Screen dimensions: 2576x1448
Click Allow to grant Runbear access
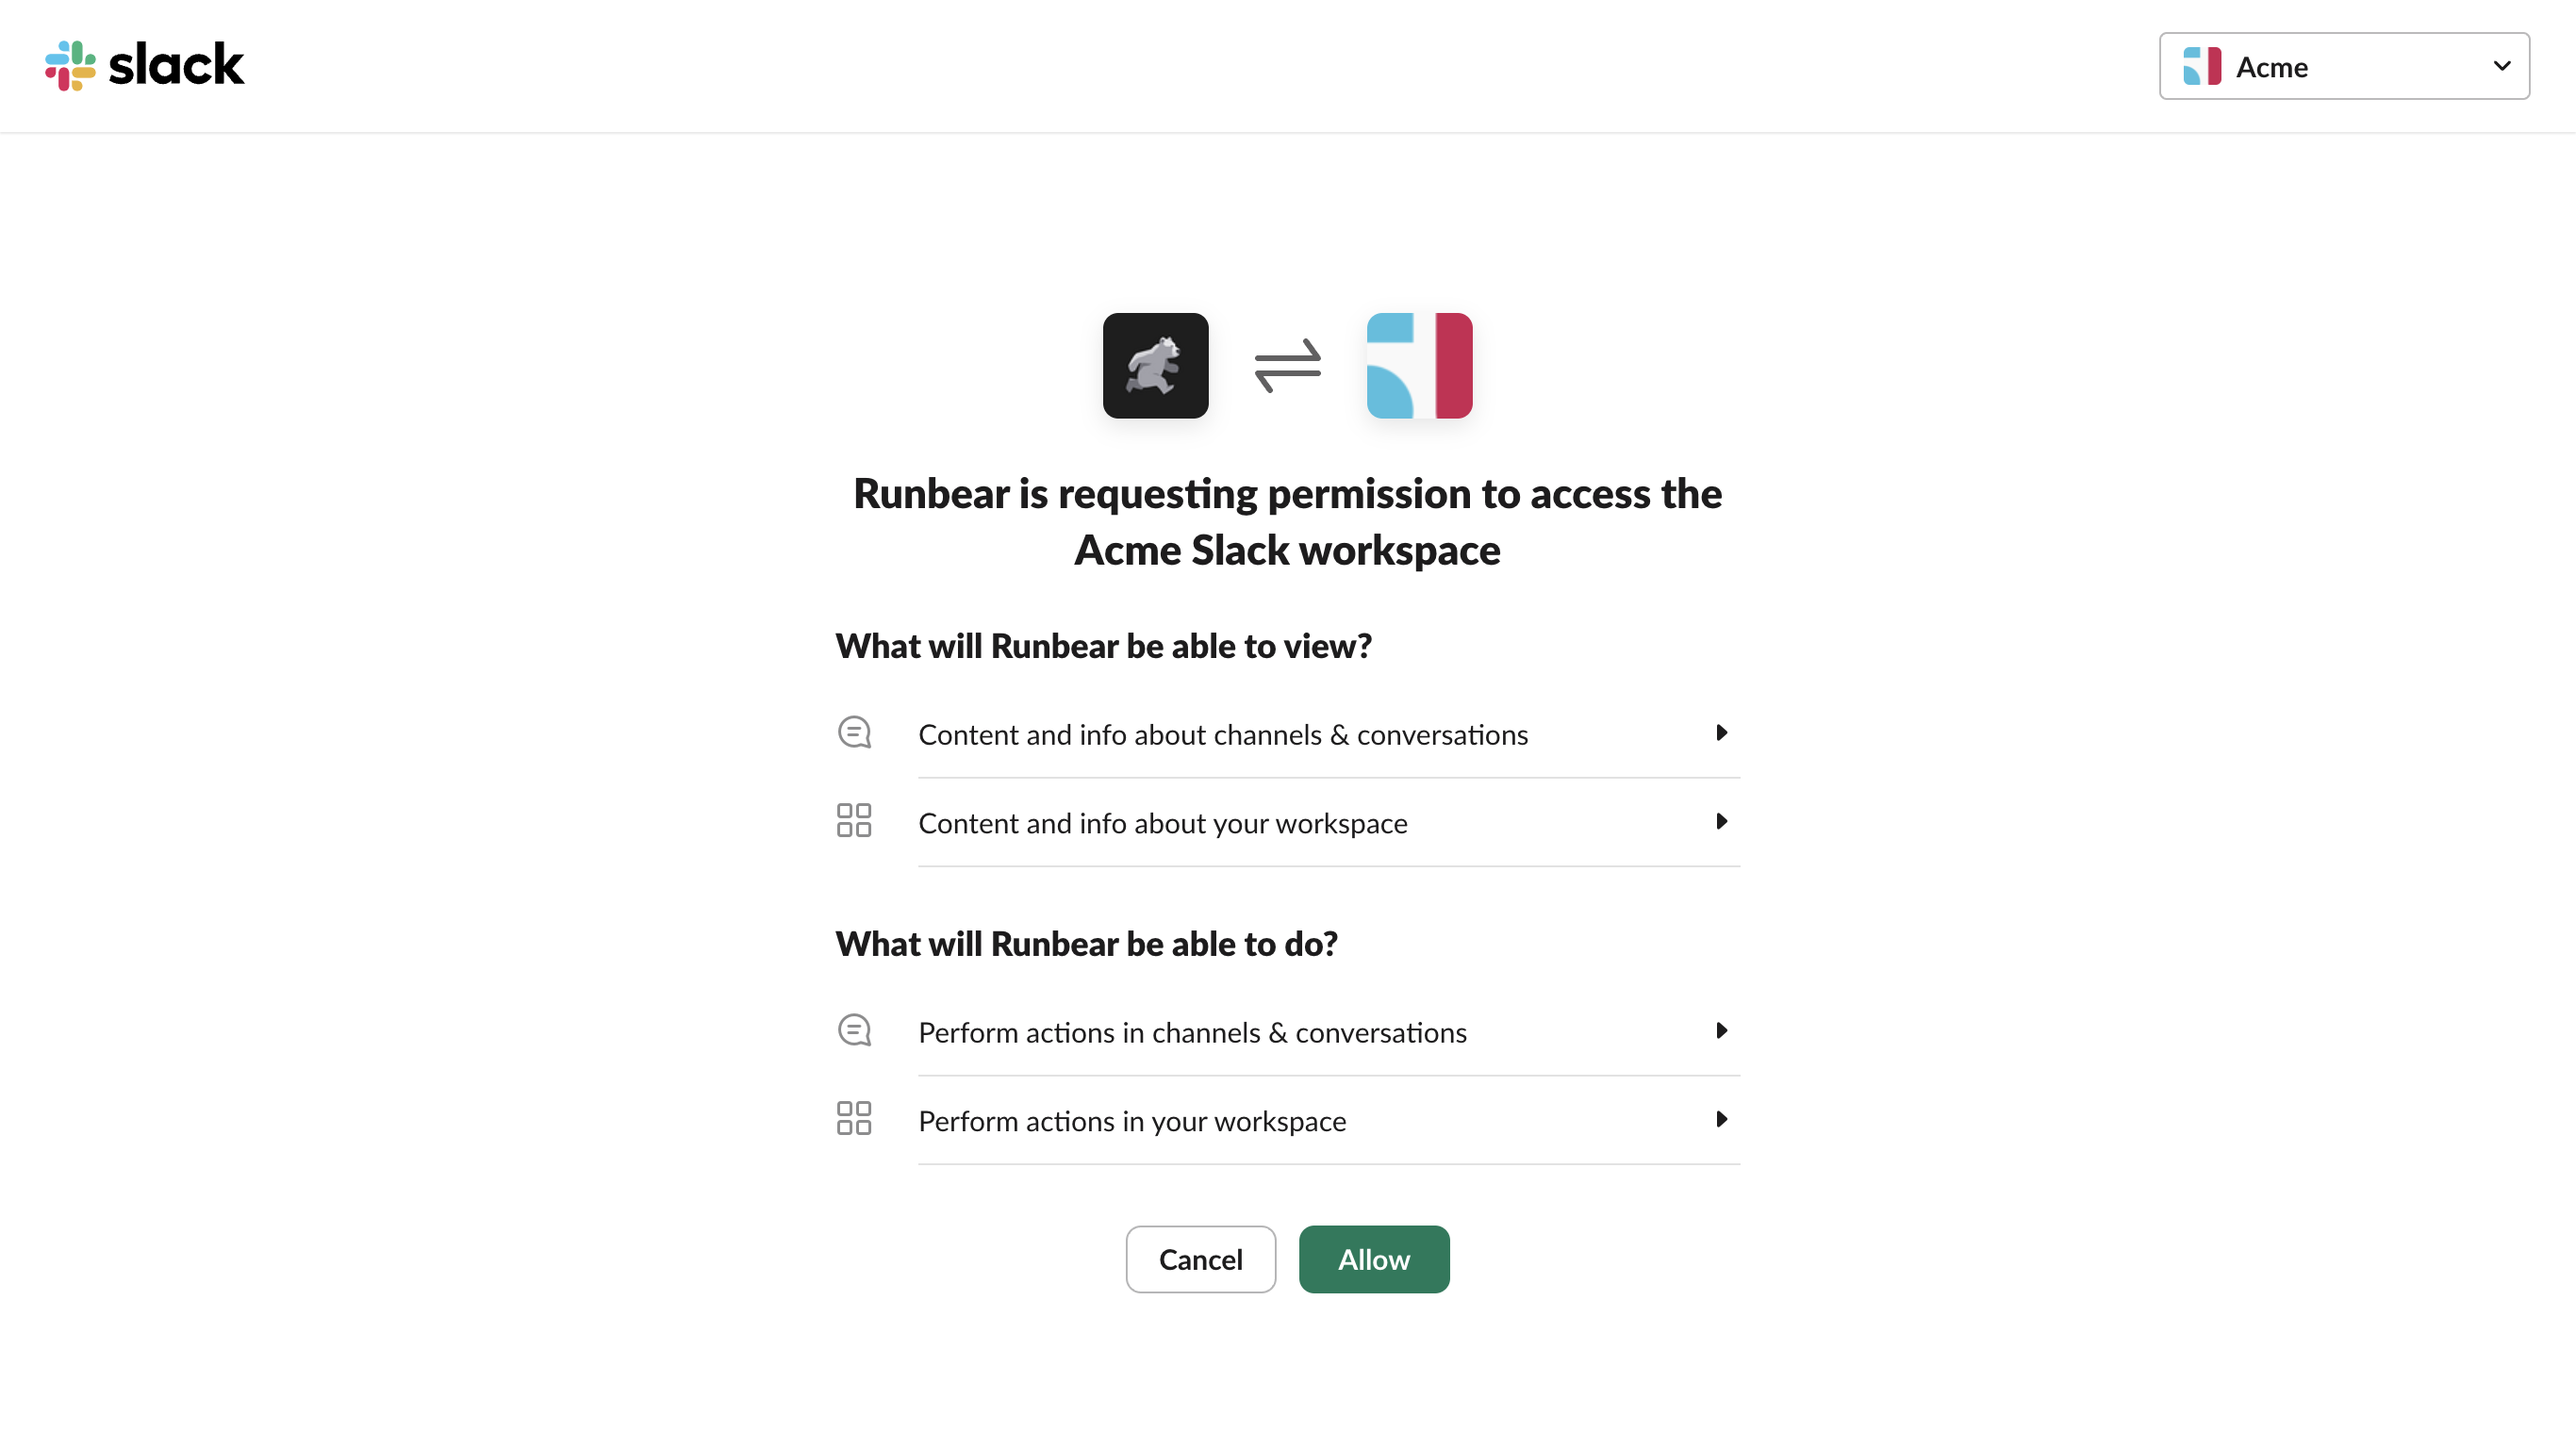pyautogui.click(x=1373, y=1259)
